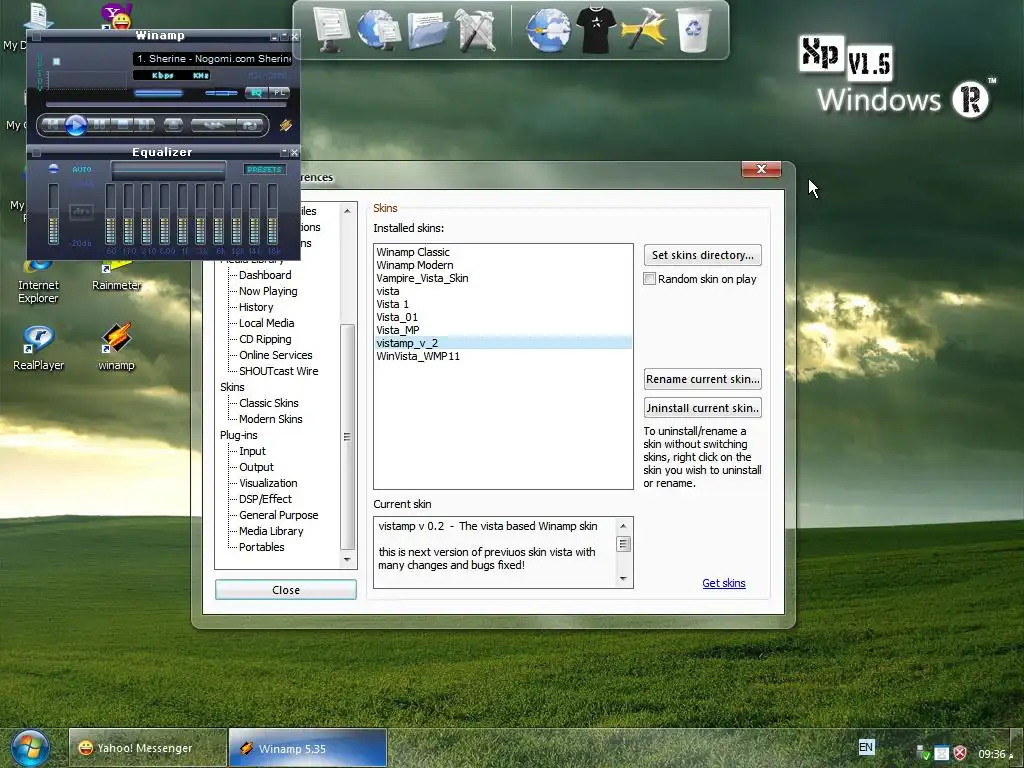Select the Rainmeter desktop icon
This screenshot has height=768, width=1024.
(116, 277)
